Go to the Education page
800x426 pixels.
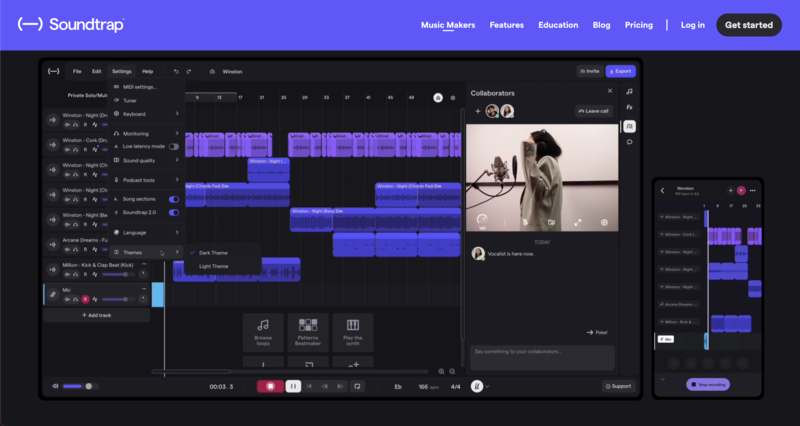coord(558,25)
